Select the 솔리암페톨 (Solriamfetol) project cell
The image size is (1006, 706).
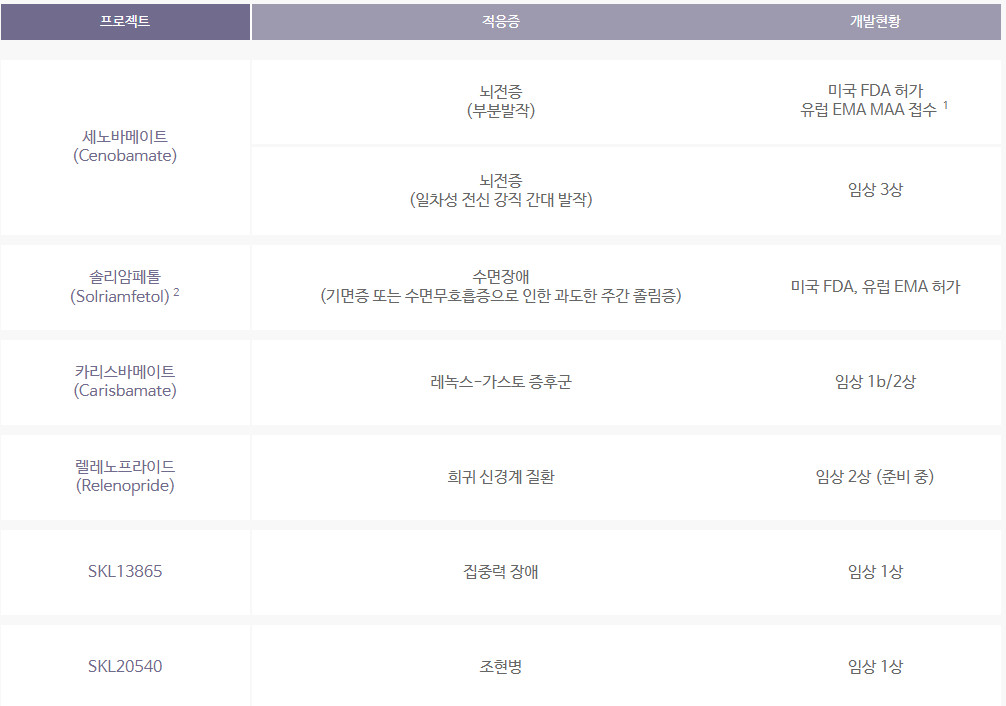click(125, 287)
